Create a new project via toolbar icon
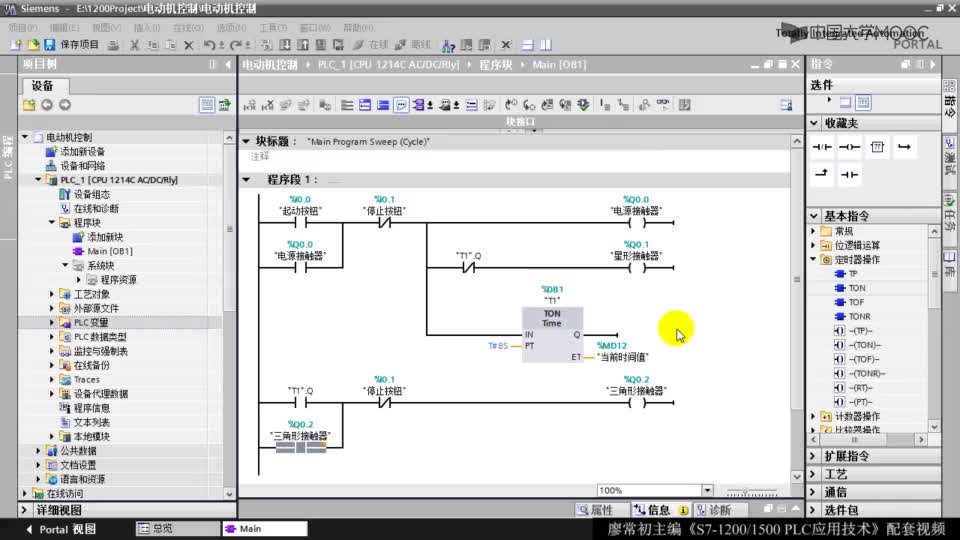 click(x=15, y=45)
